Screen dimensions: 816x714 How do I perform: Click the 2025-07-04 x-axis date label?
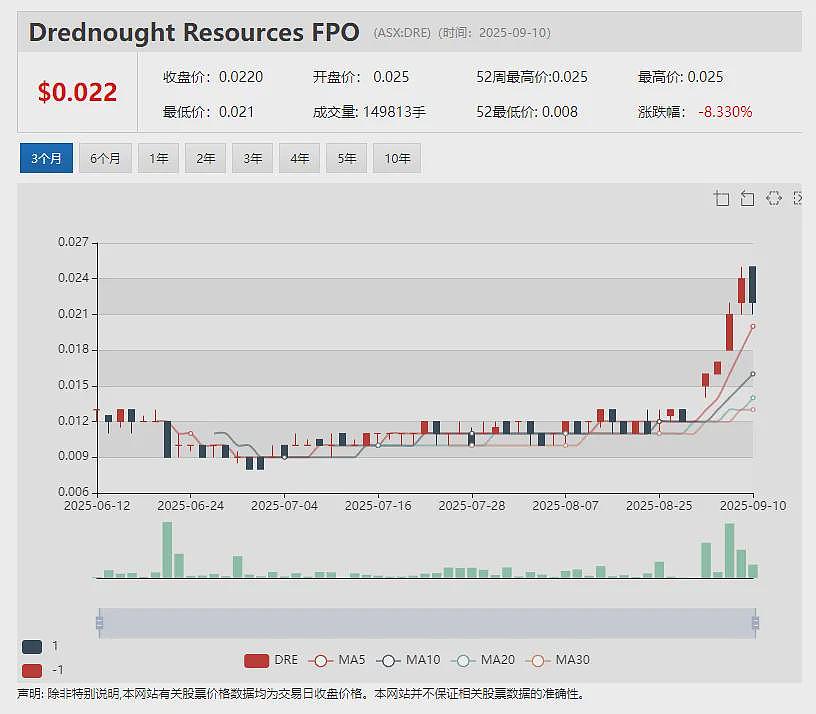pyautogui.click(x=284, y=506)
